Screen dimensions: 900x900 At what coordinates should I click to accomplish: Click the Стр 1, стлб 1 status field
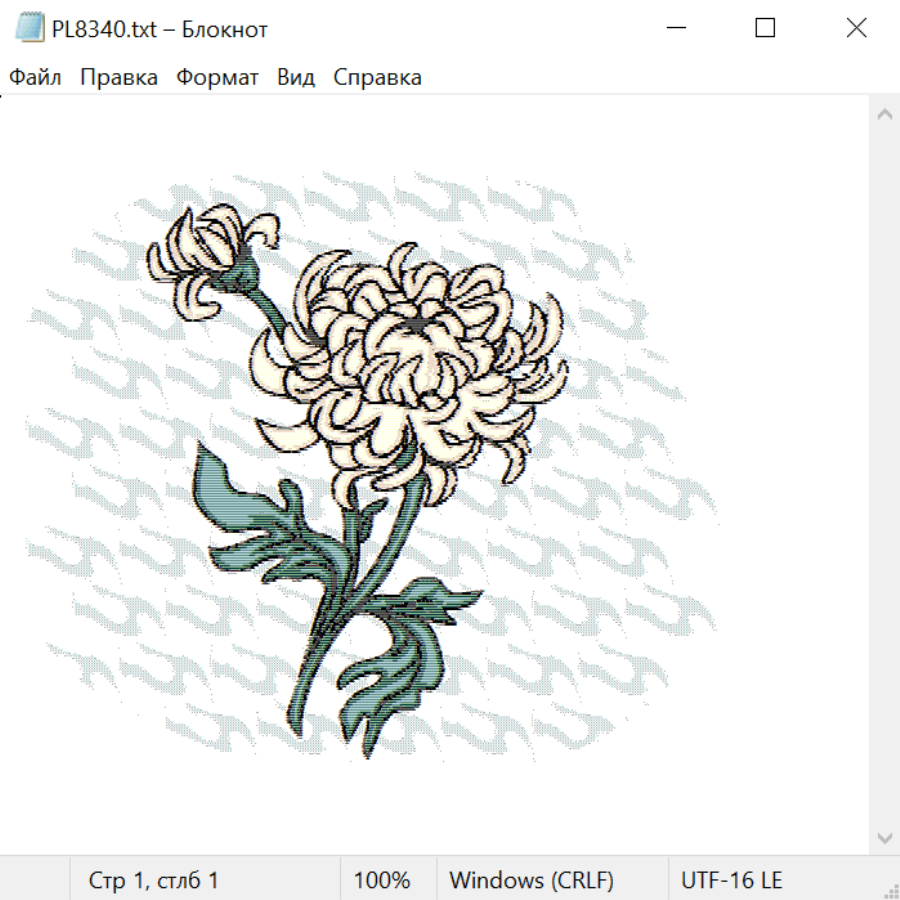point(153,880)
